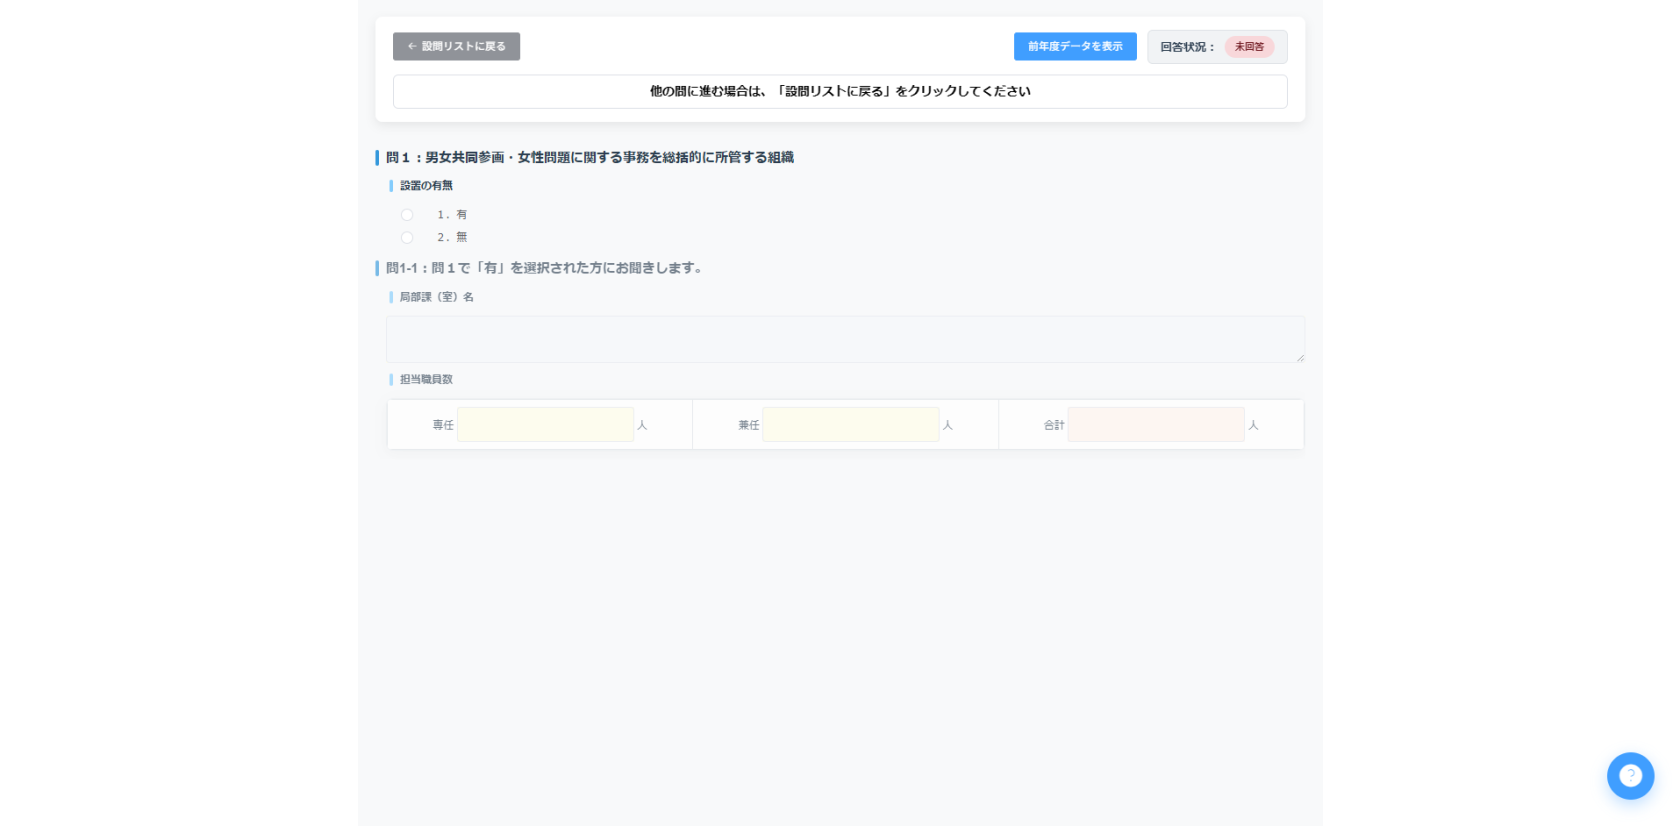Select radio option 2. 無

tap(407, 238)
